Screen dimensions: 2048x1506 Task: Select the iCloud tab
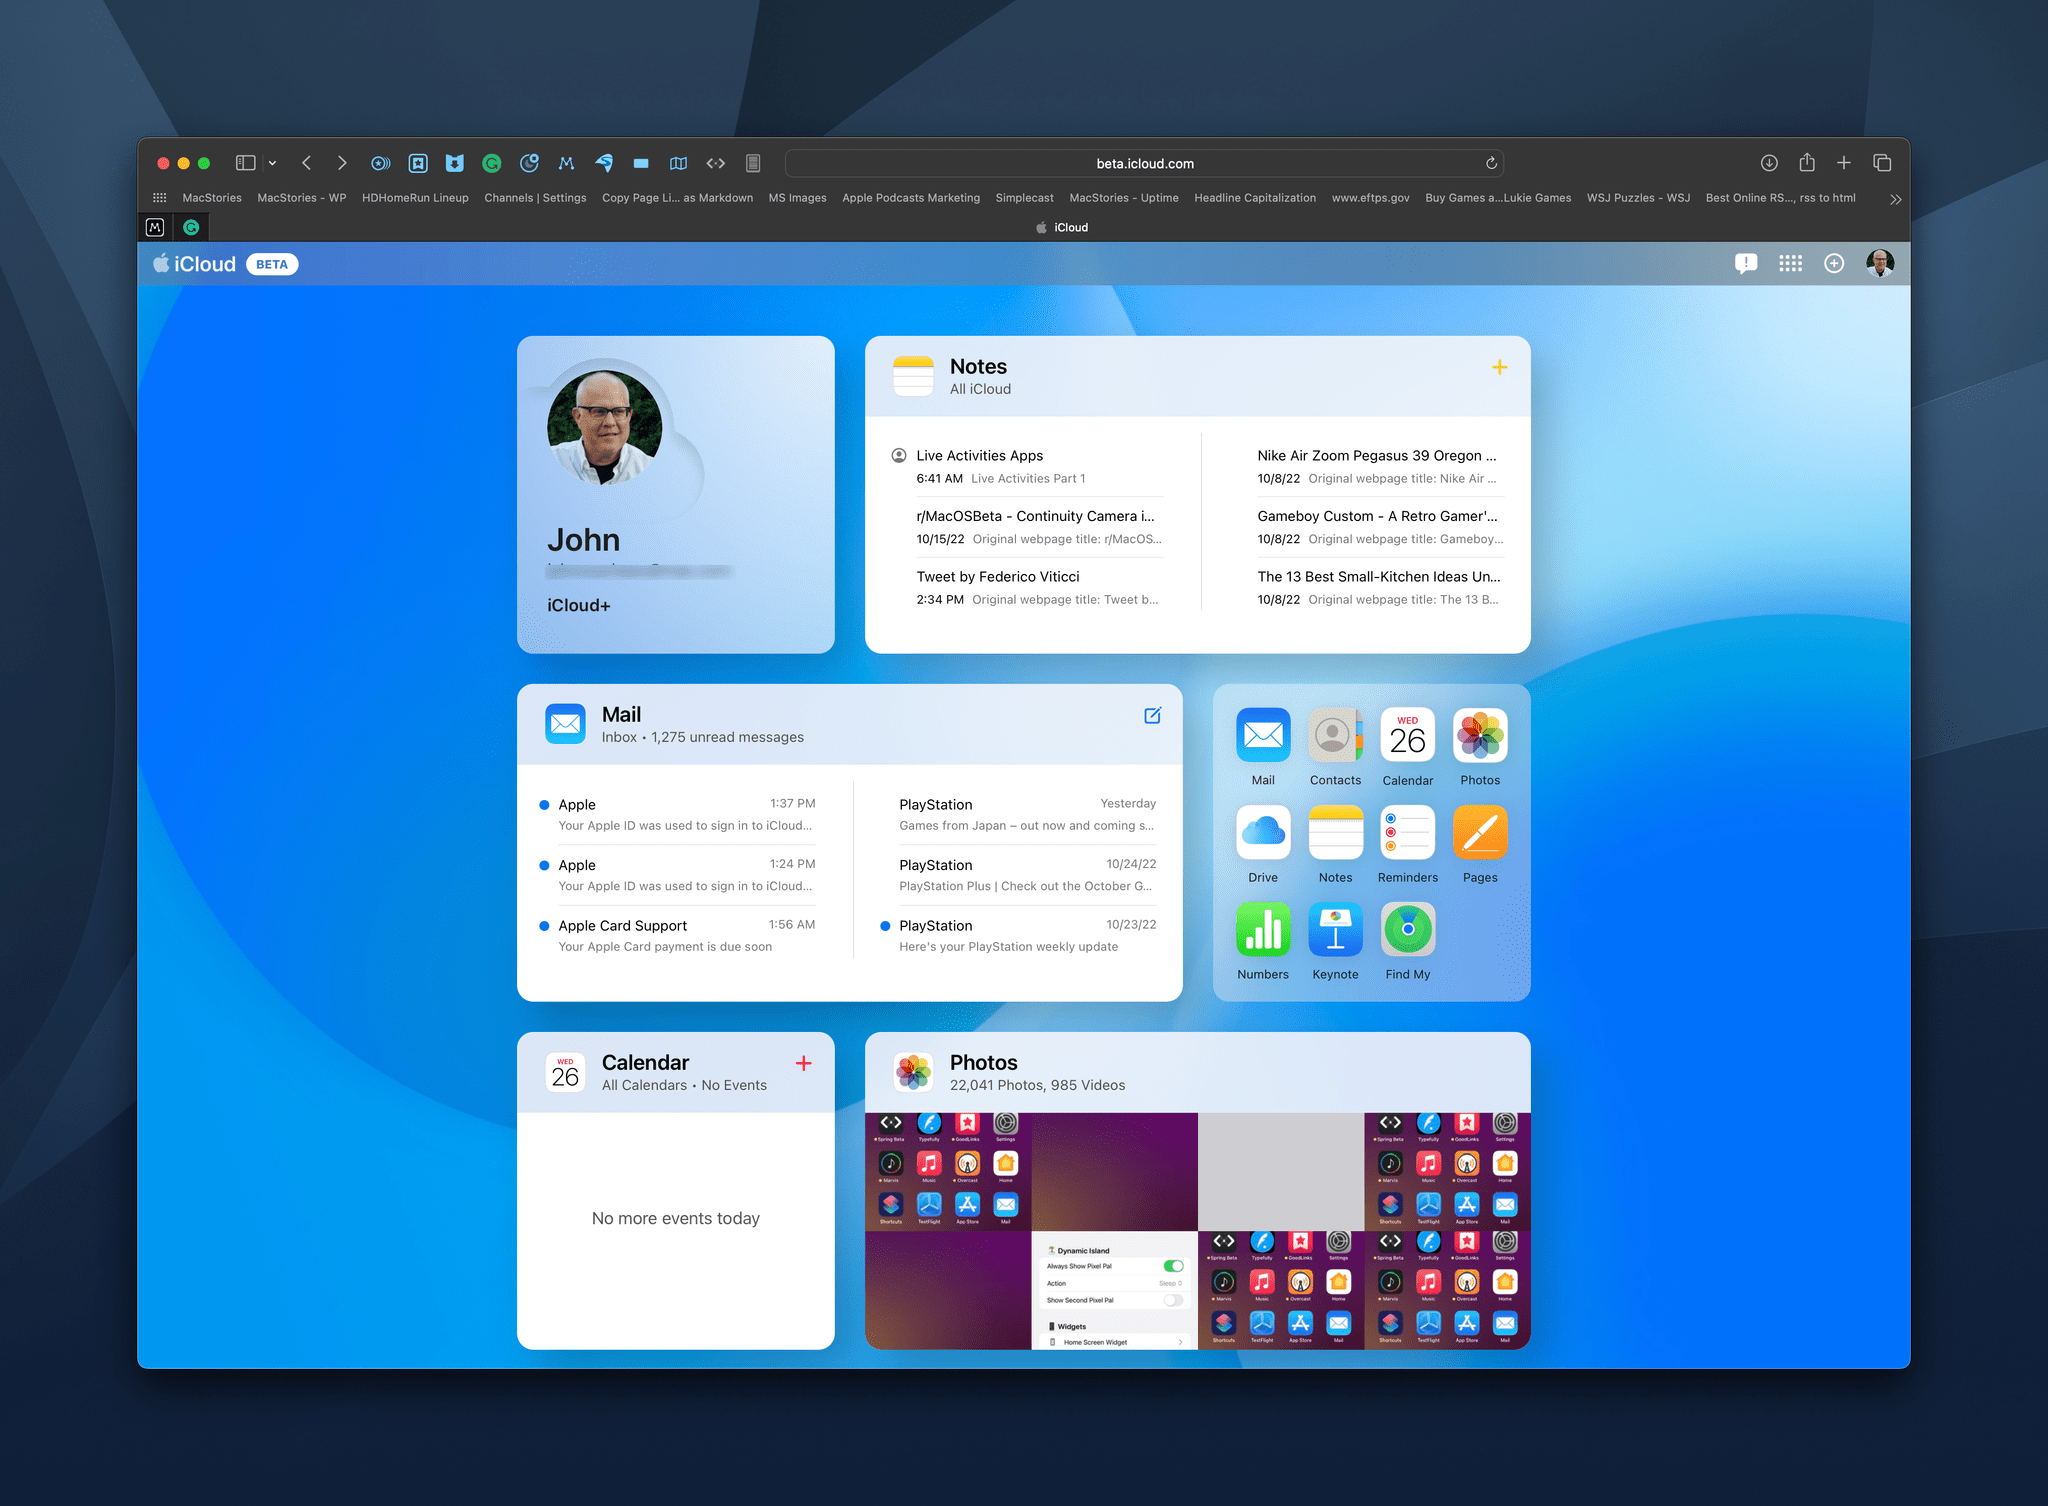click(1061, 227)
